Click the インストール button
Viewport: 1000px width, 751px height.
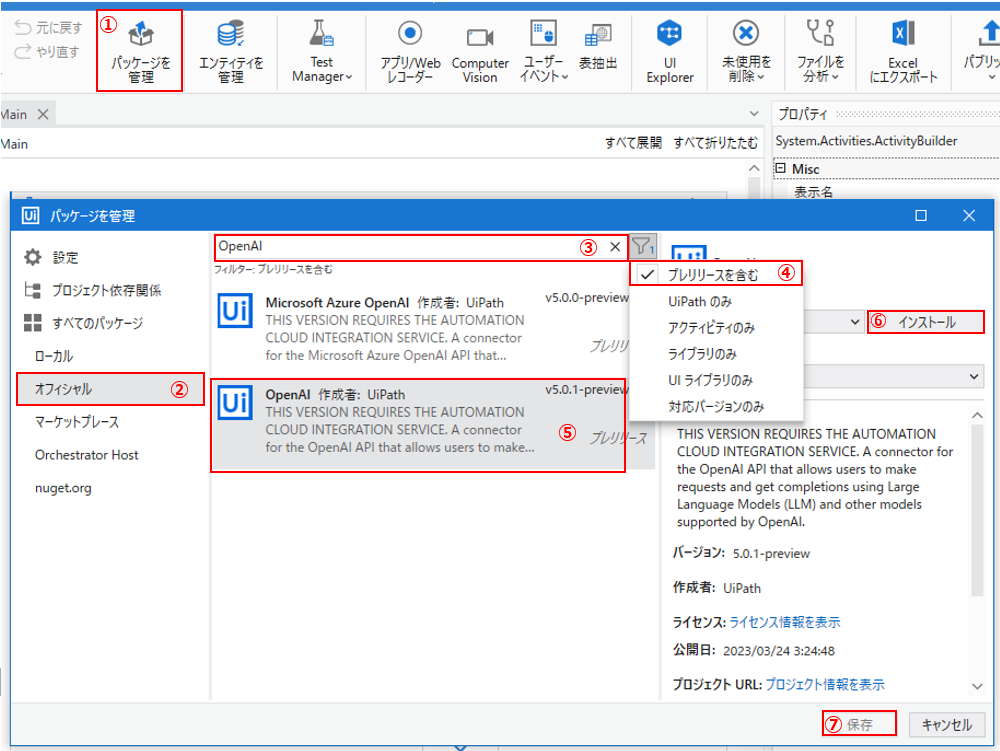point(925,322)
